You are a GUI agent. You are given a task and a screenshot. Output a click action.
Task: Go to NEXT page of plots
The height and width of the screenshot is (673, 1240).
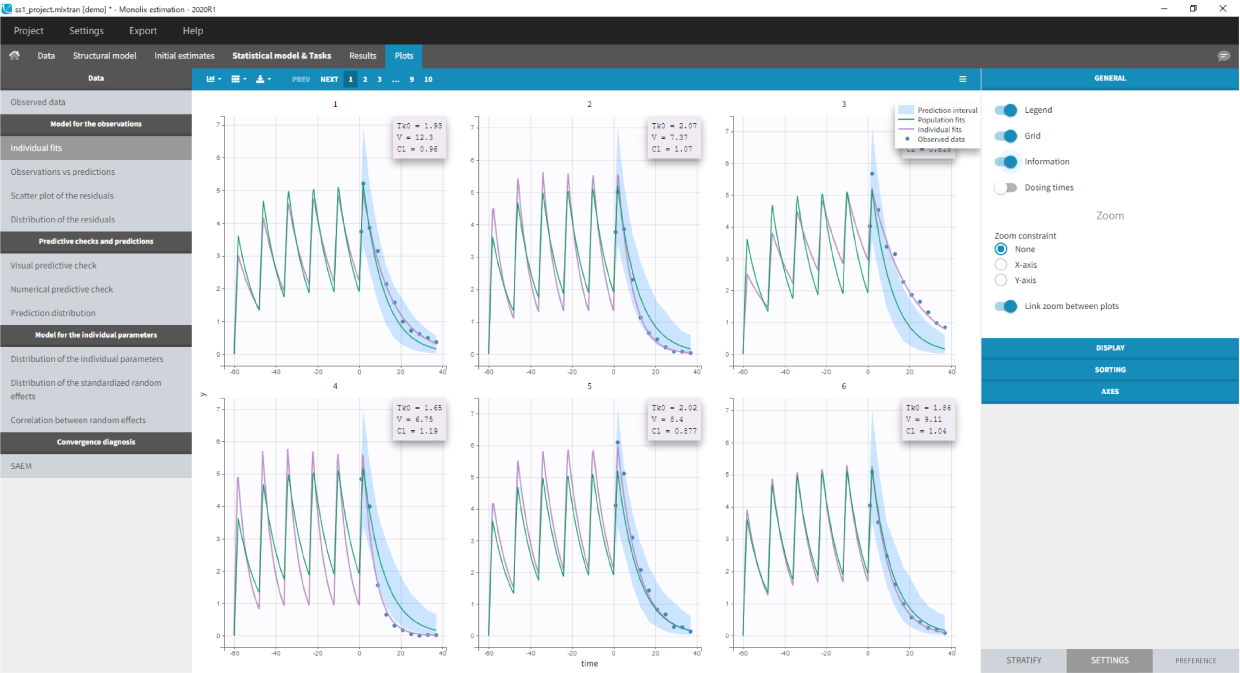coord(329,79)
